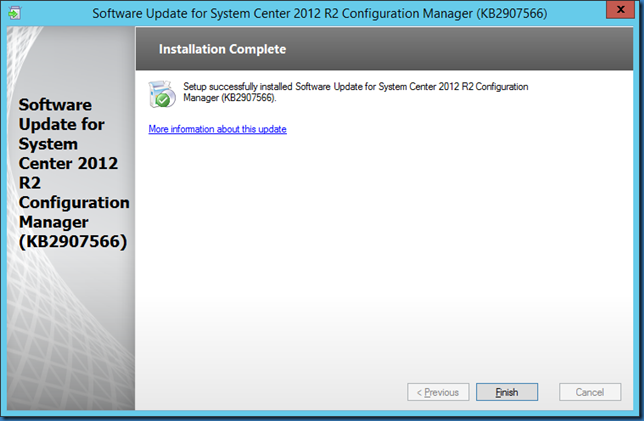This screenshot has width=644, height=421.
Task: Click the bold 'Configuration' word in the left panel
Action: pyautogui.click(x=74, y=202)
